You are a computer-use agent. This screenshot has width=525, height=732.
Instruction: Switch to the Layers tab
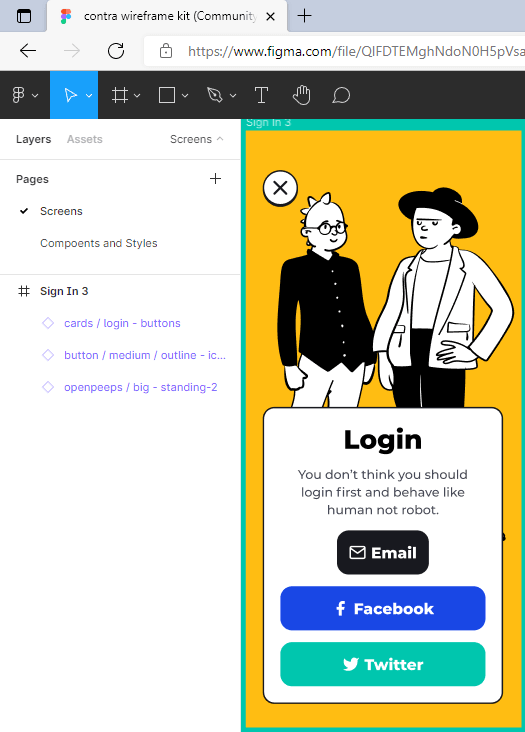[33, 139]
